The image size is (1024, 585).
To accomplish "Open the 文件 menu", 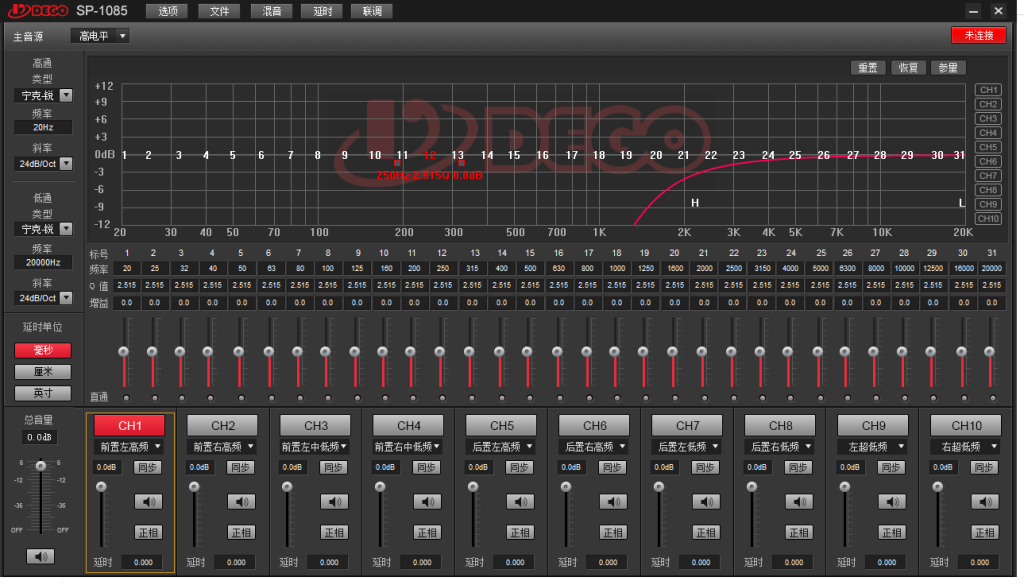I will tap(219, 11).
